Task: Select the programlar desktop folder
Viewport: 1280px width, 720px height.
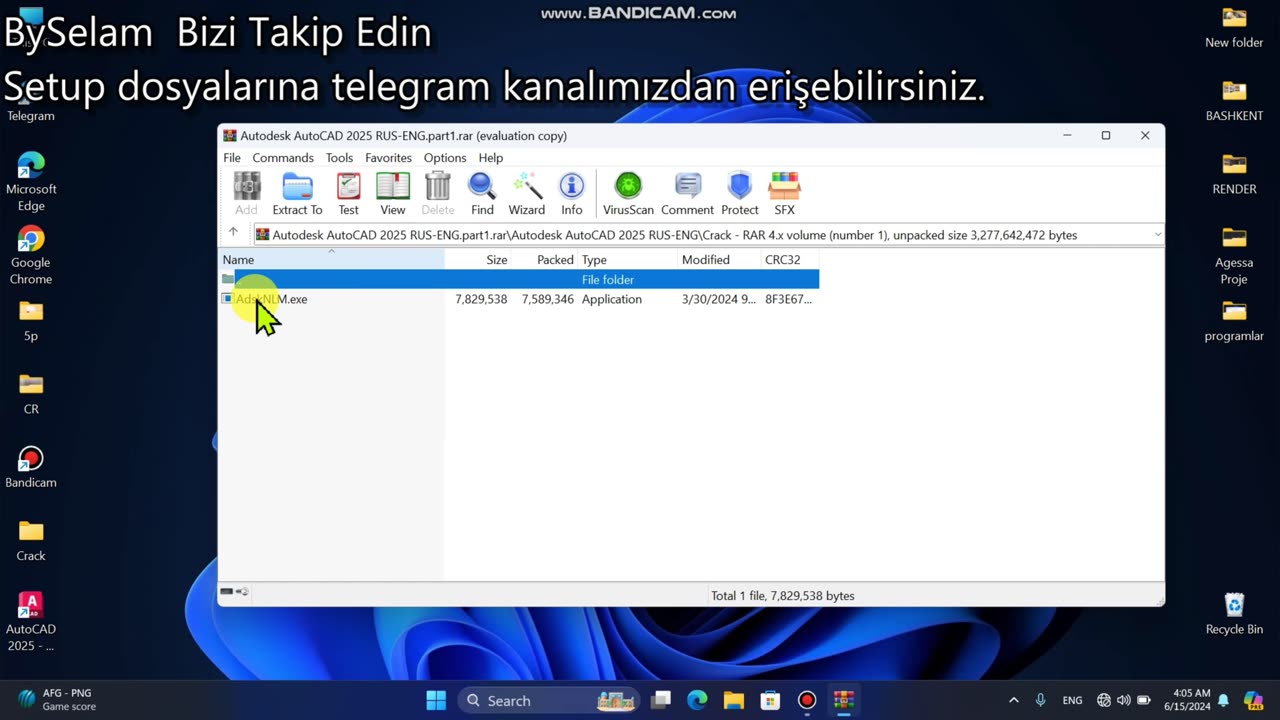Action: point(1234,320)
